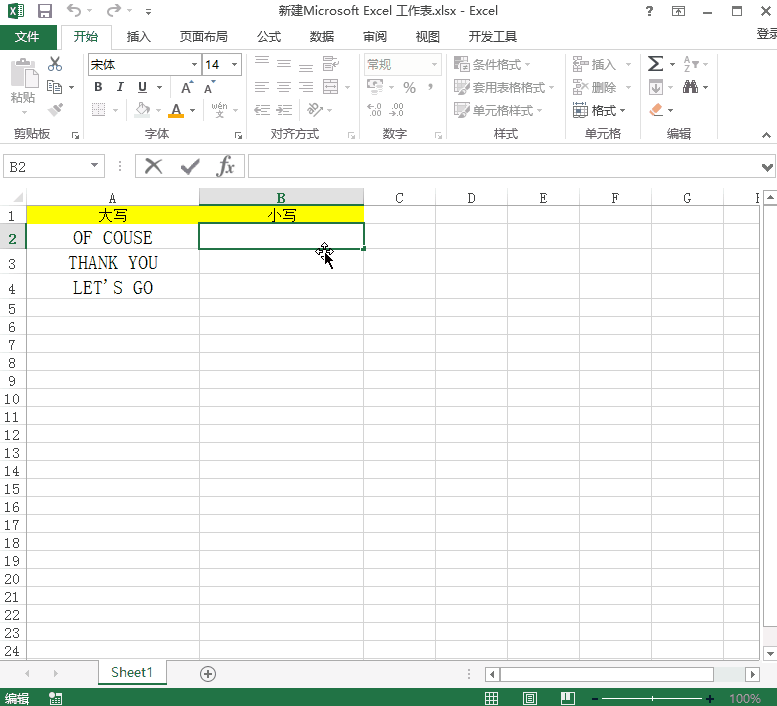Toggle top align
Image resolution: width=777 pixels, height=706 pixels.
tap(262, 62)
